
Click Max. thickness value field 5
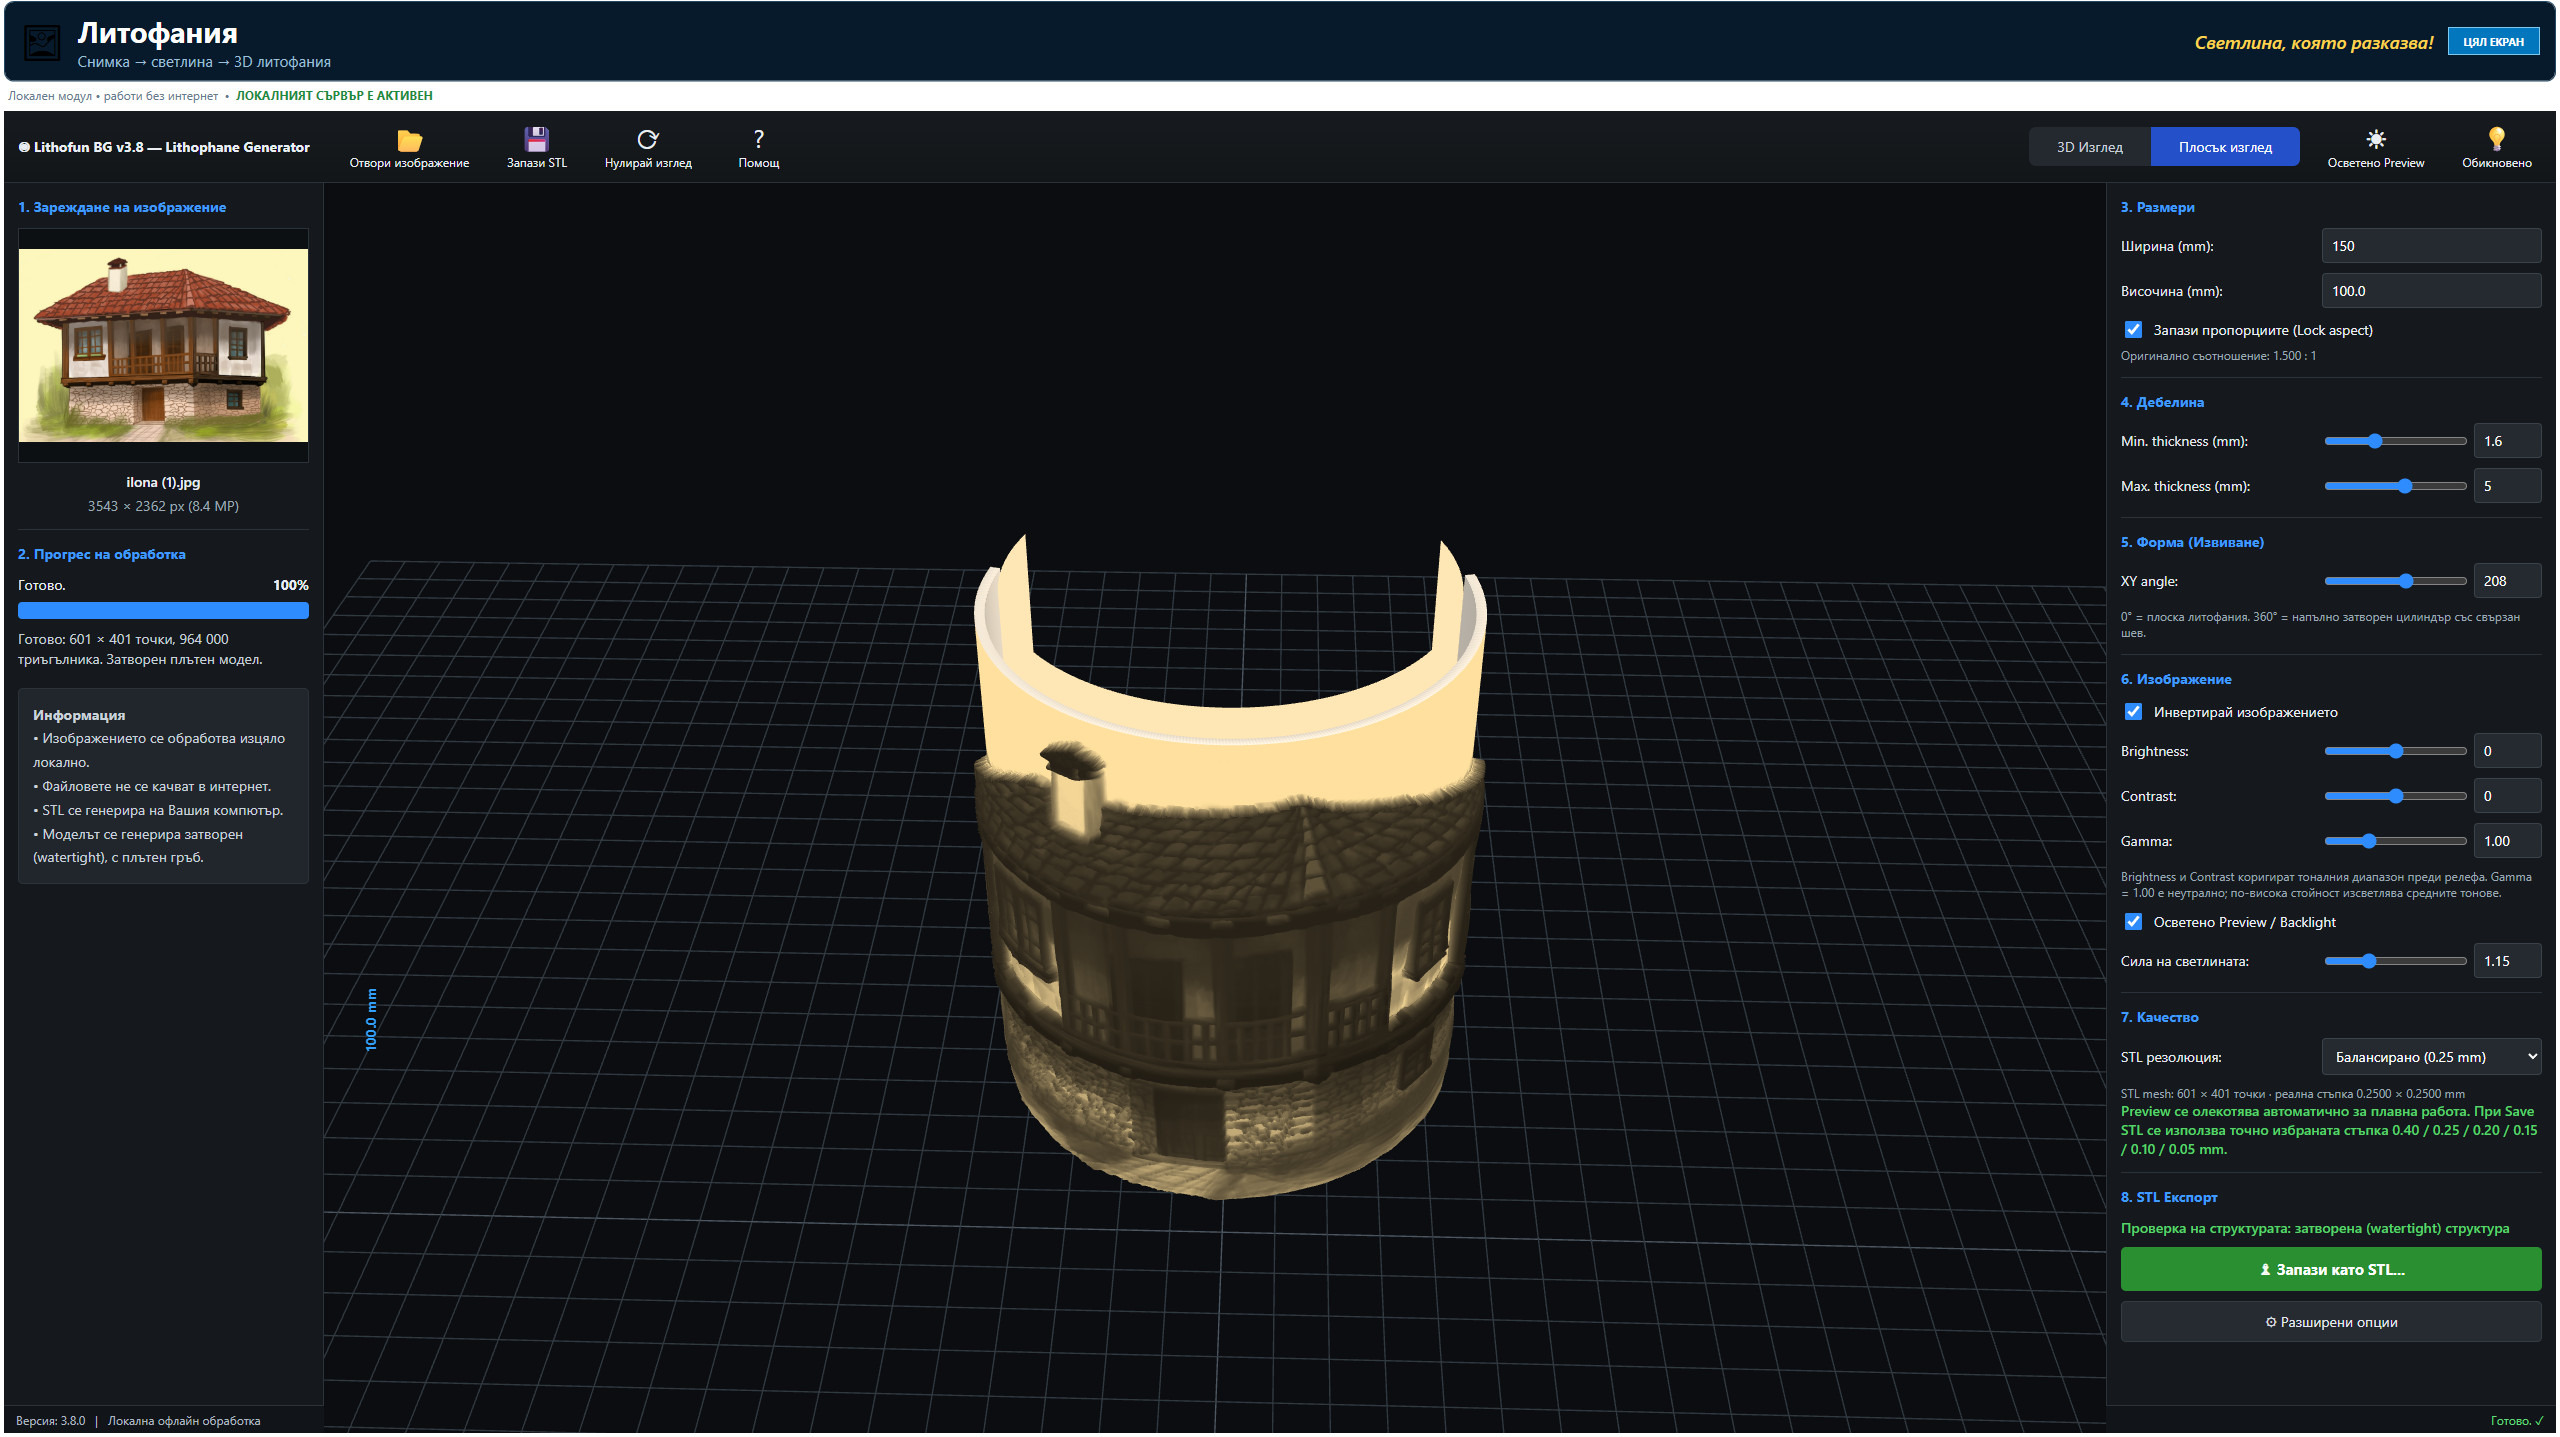[x=2507, y=486]
